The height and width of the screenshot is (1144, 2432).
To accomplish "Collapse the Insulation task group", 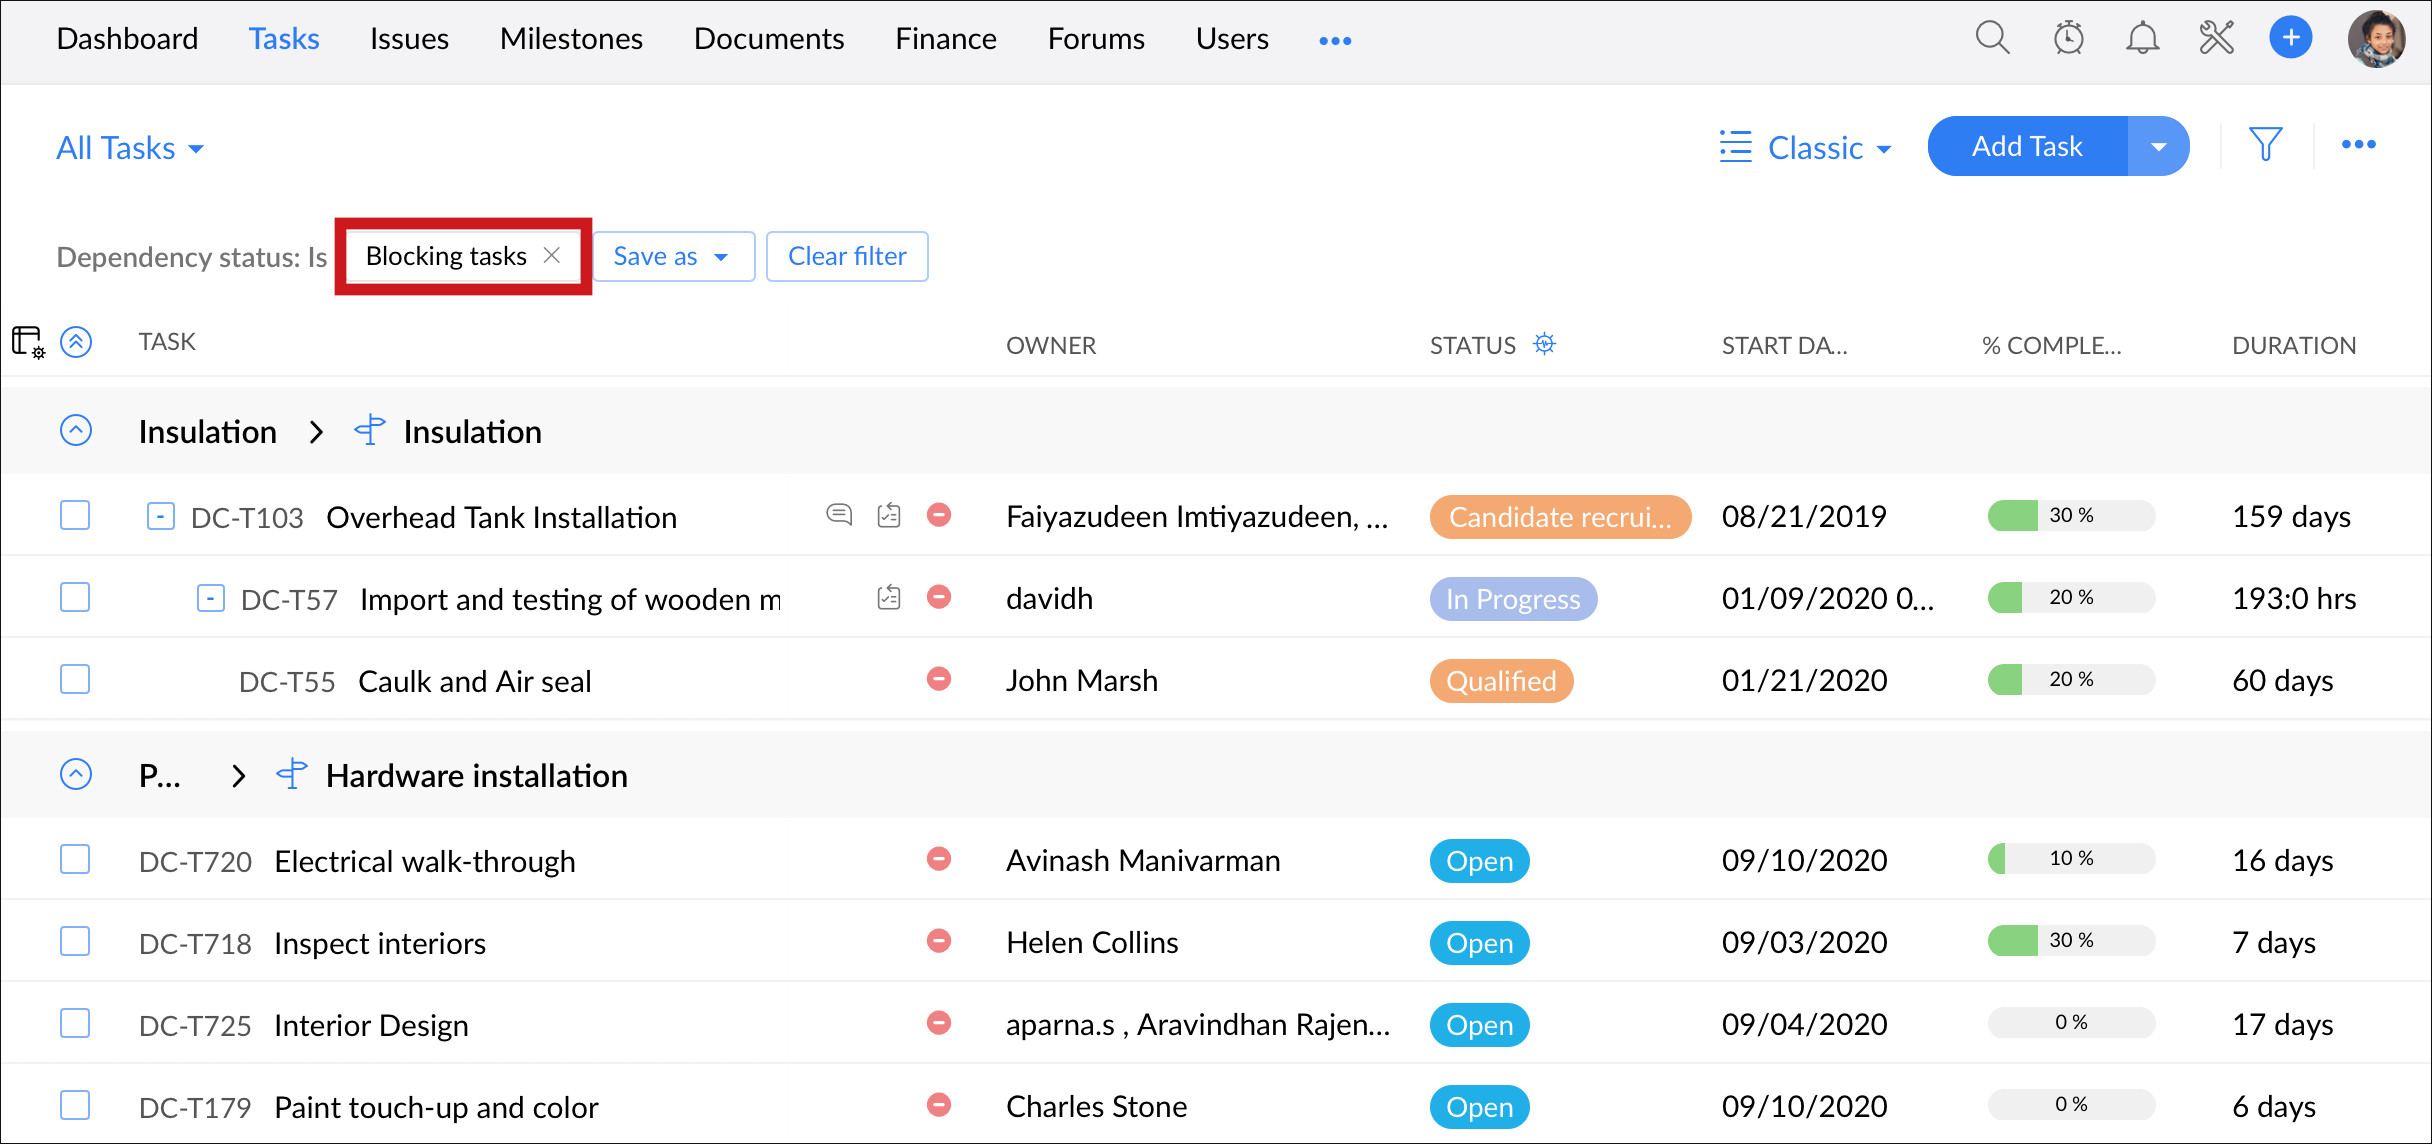I will click(x=76, y=430).
